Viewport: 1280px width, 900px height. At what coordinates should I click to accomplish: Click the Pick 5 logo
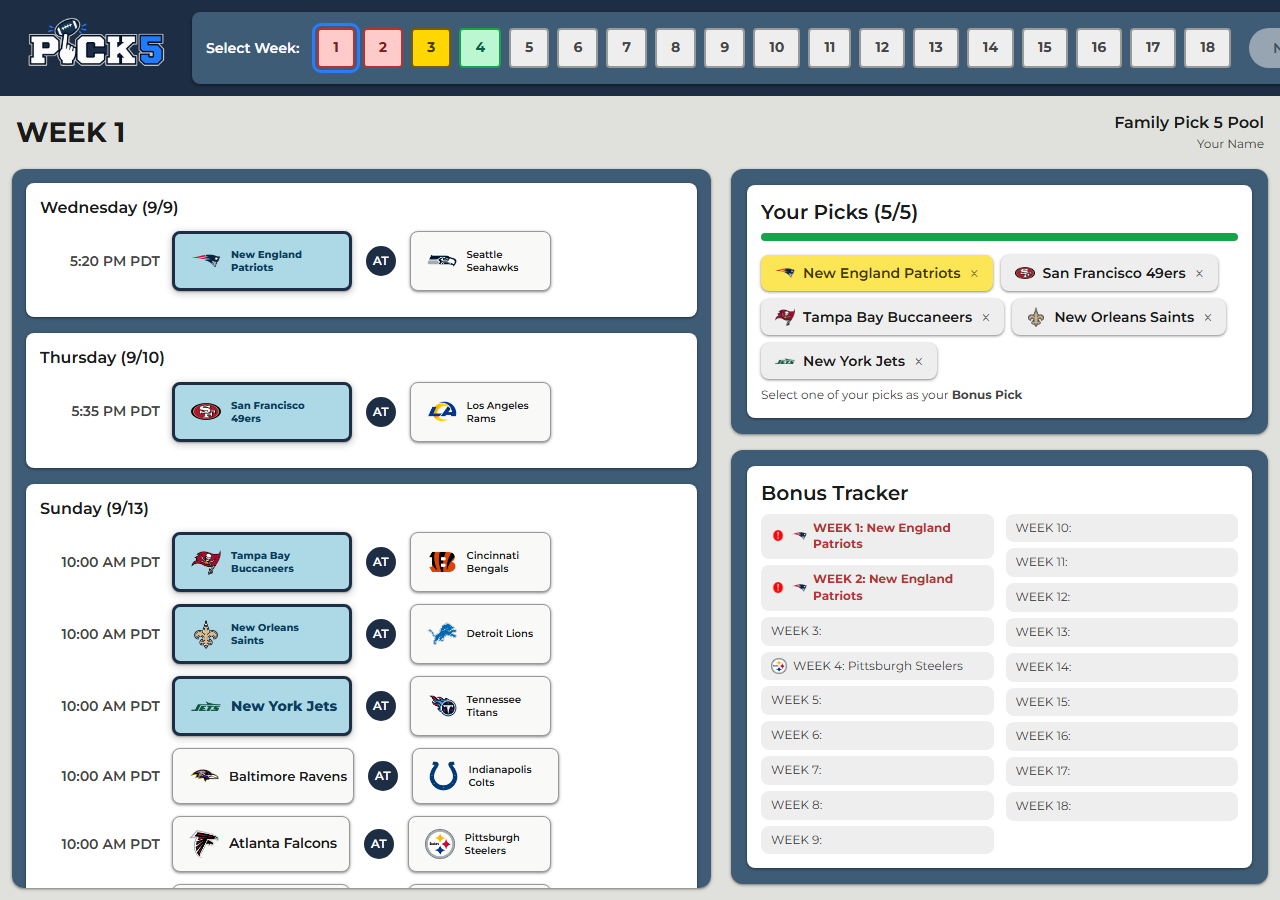96,44
